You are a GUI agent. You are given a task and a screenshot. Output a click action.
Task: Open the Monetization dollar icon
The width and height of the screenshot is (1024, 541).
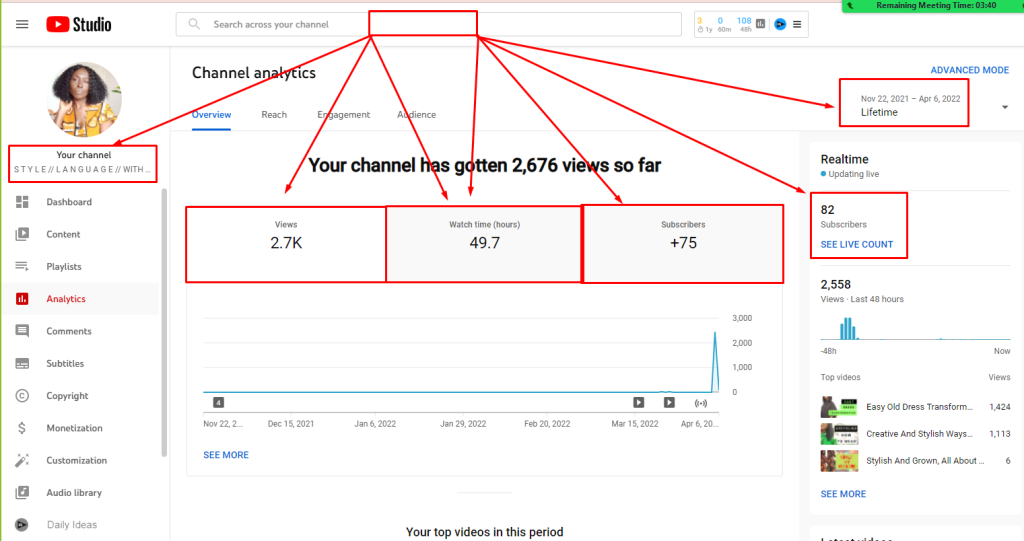(x=22, y=428)
